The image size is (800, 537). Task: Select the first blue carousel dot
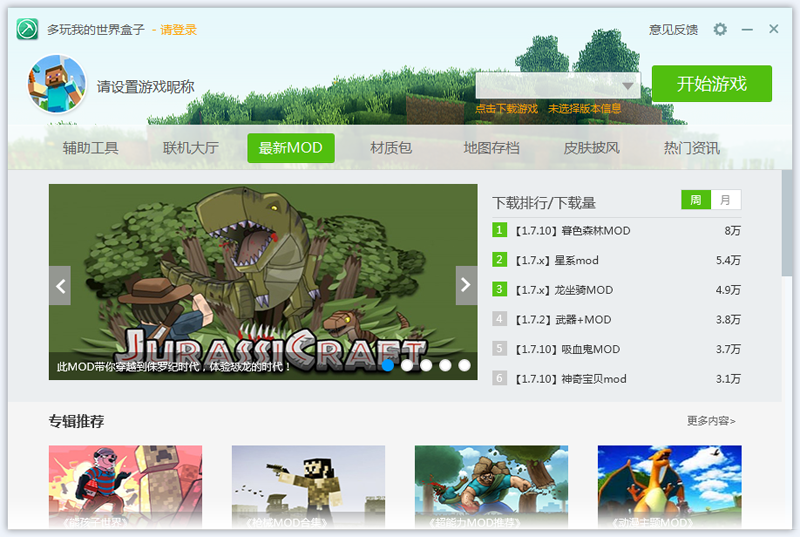click(x=388, y=365)
